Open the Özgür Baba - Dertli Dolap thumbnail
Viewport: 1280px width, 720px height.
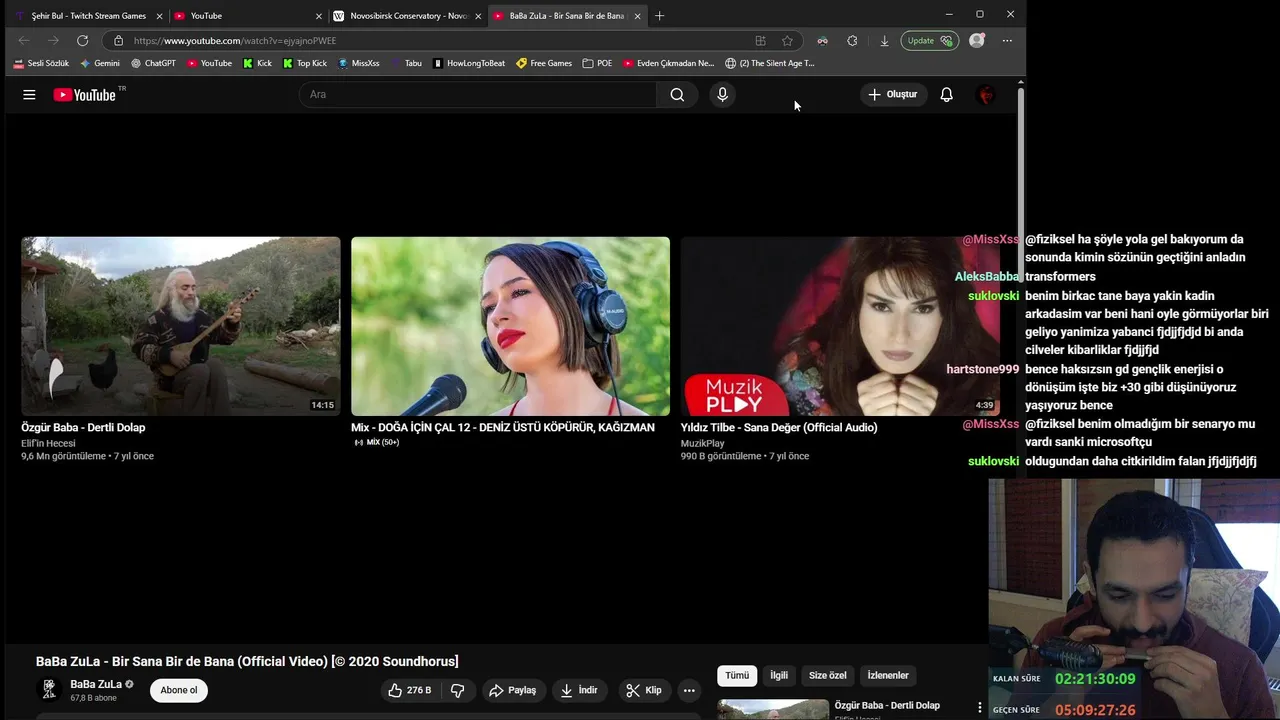click(x=181, y=326)
